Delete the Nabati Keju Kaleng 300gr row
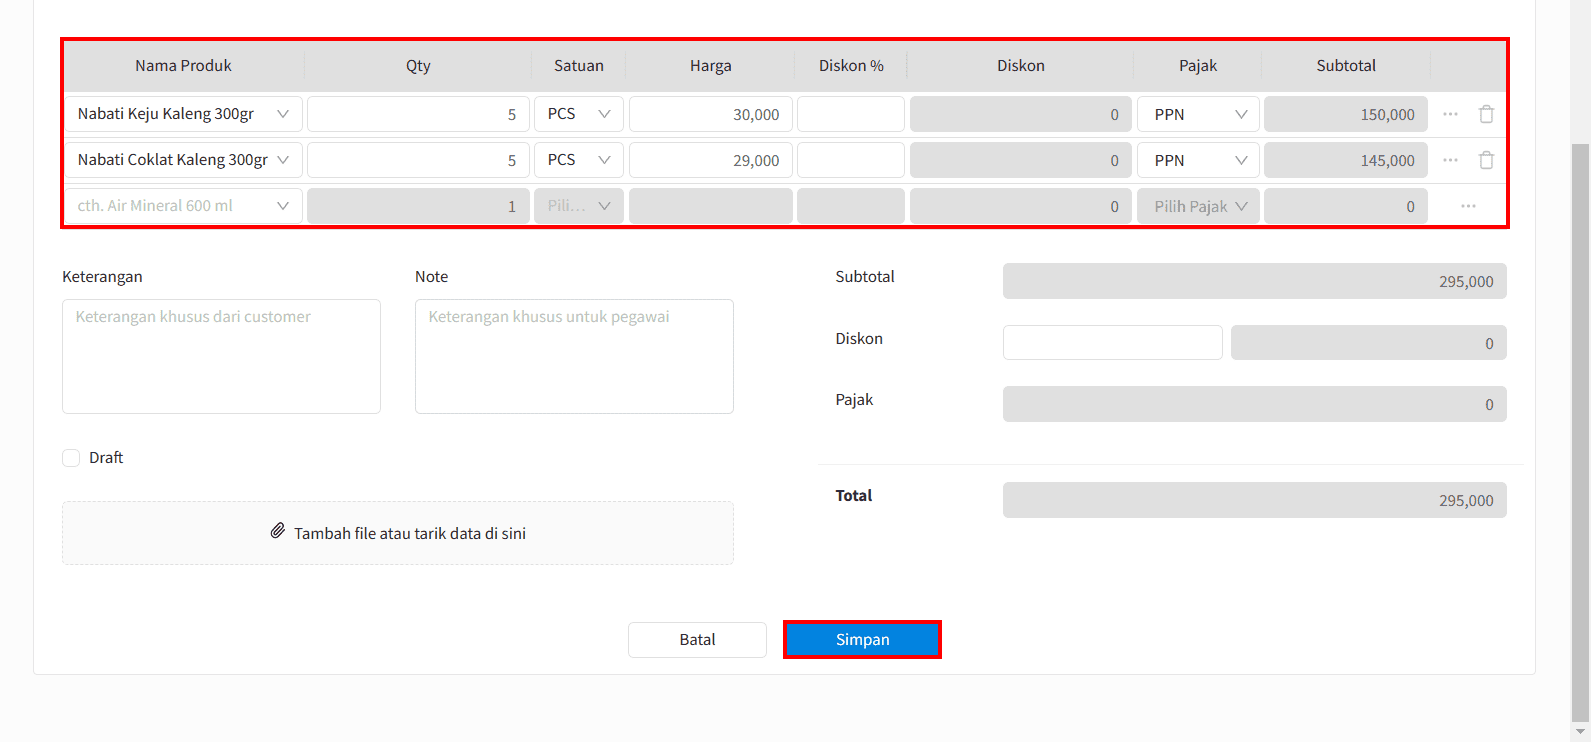The width and height of the screenshot is (1591, 742). tap(1486, 114)
